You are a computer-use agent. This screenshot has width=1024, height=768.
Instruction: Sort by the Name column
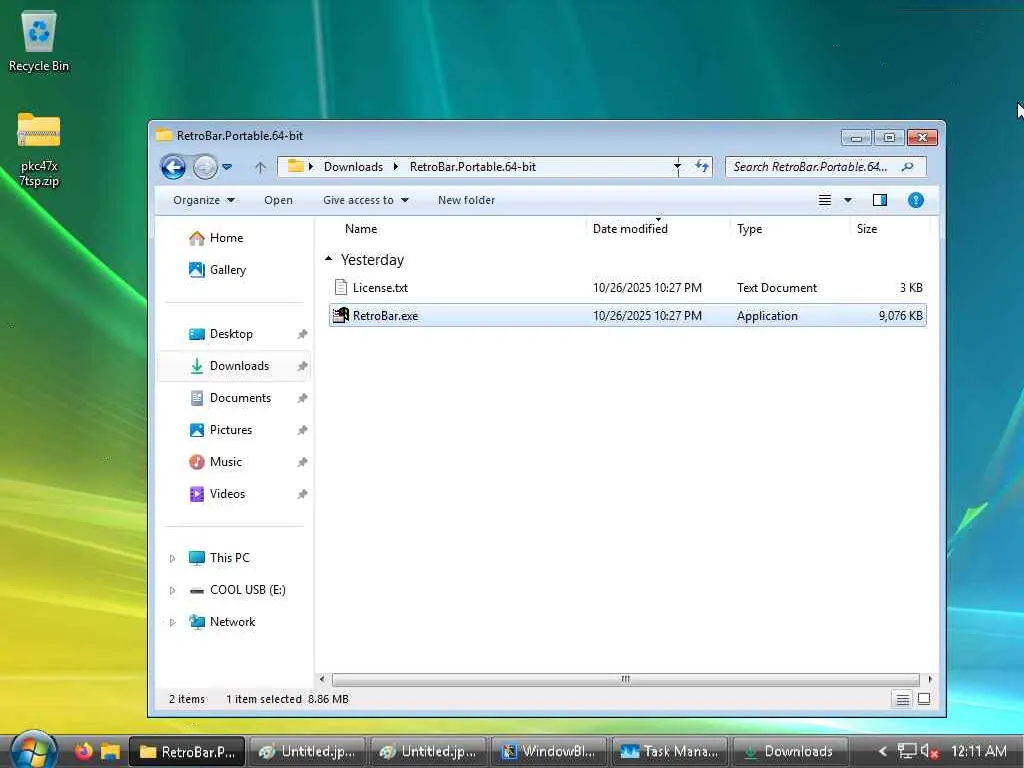pyautogui.click(x=360, y=229)
